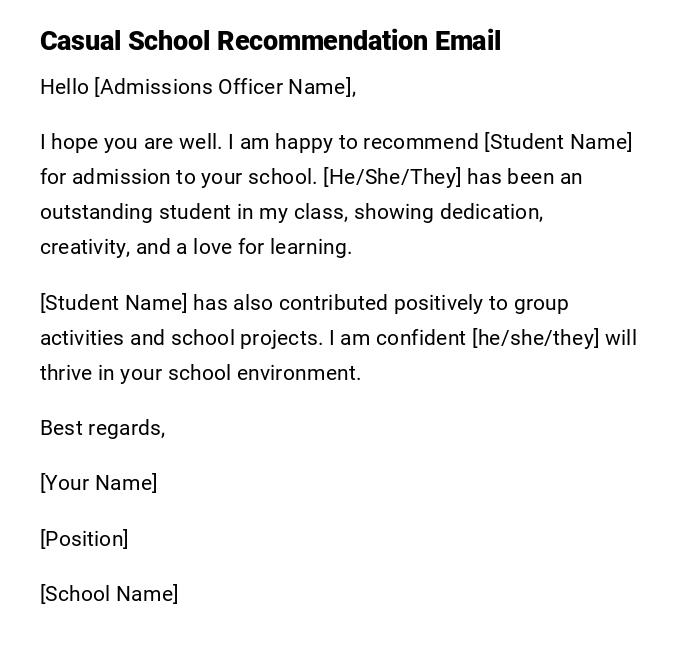Click '[Student Name]' starting the second paragraph
Image resolution: width=700 pixels, height=656 pixels.
(x=113, y=303)
